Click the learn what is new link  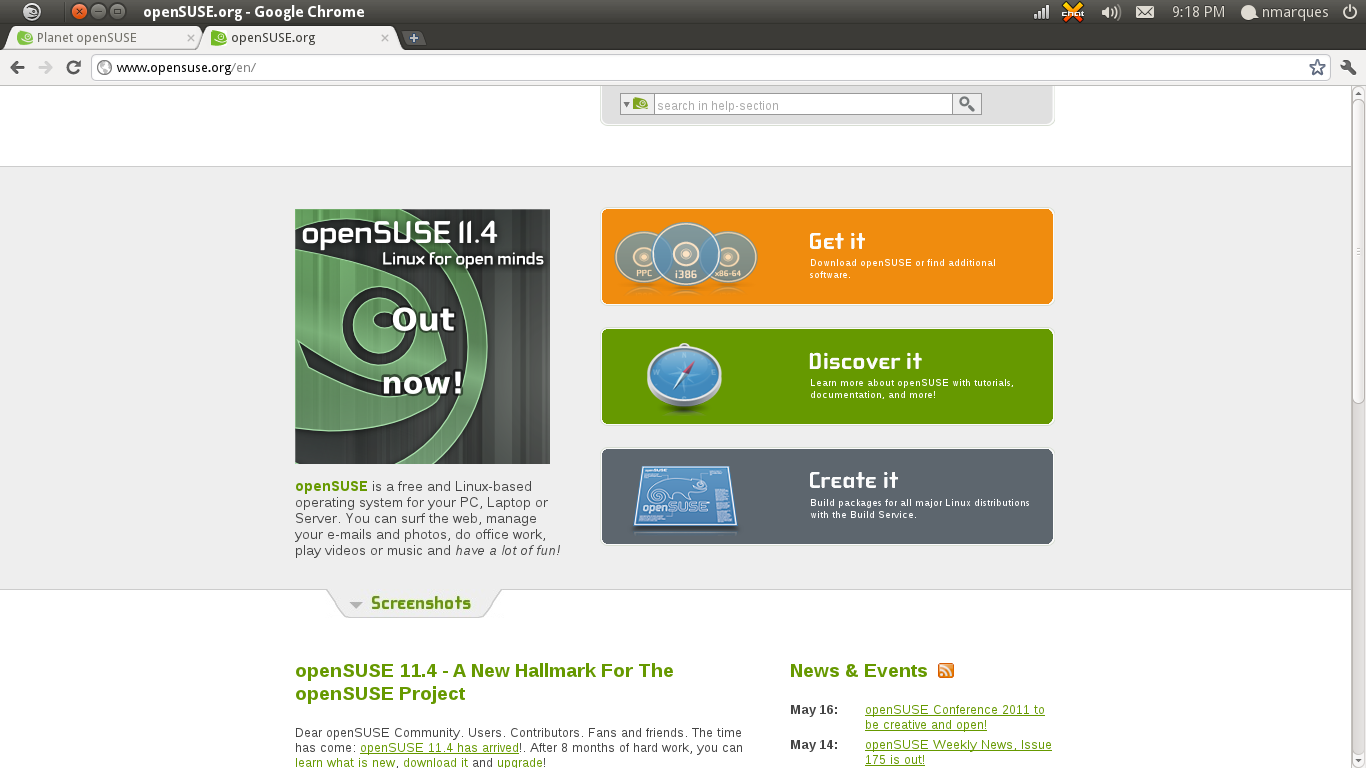[x=346, y=762]
